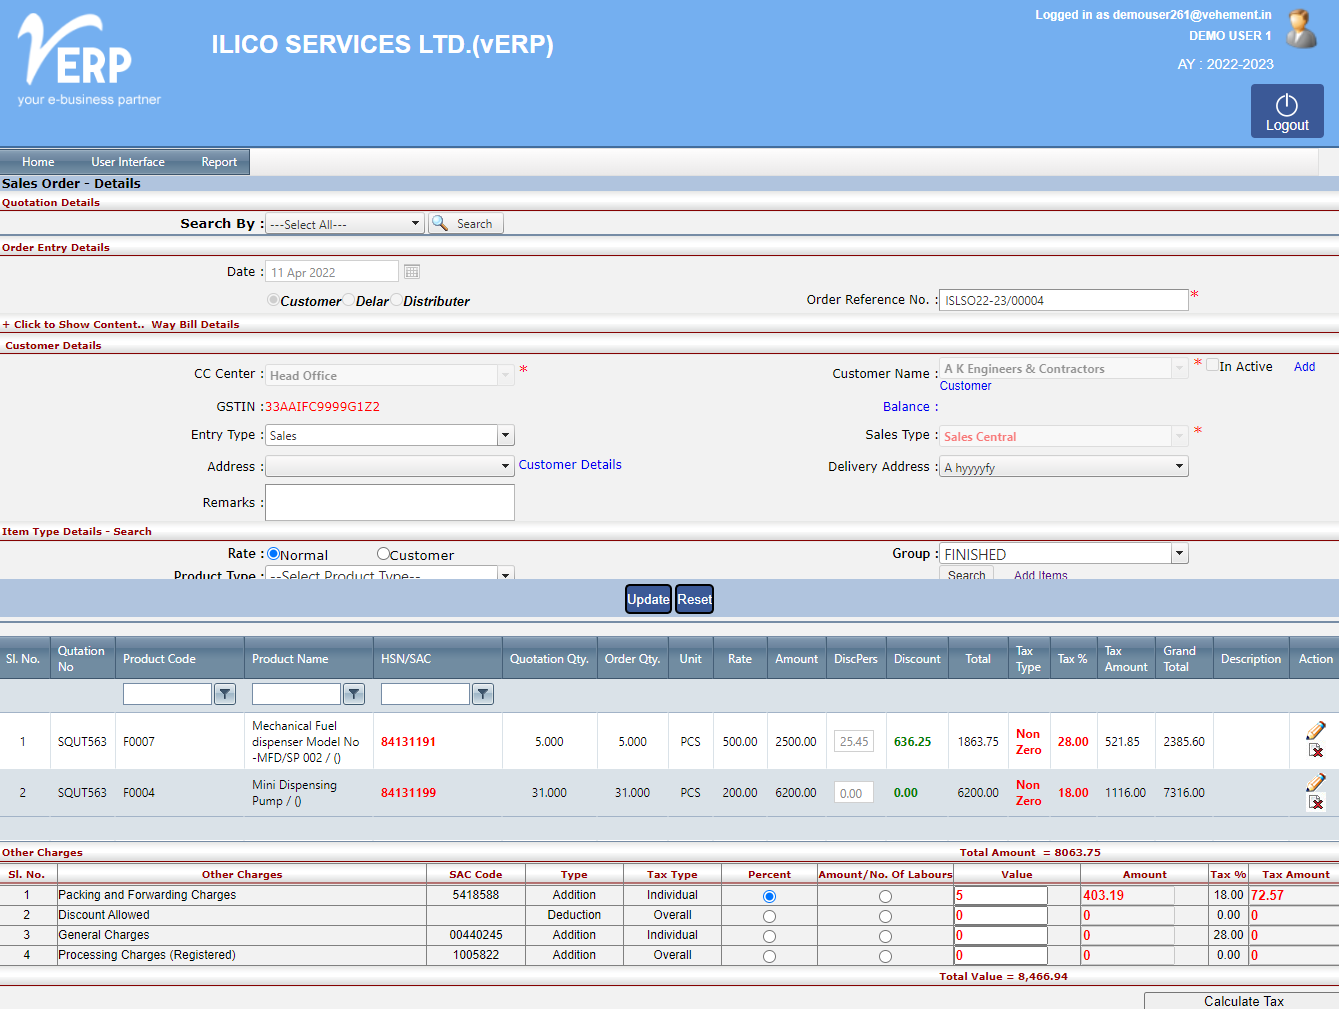The image size is (1339, 1009).
Task: Select the Distributer radio button
Action: [397, 300]
